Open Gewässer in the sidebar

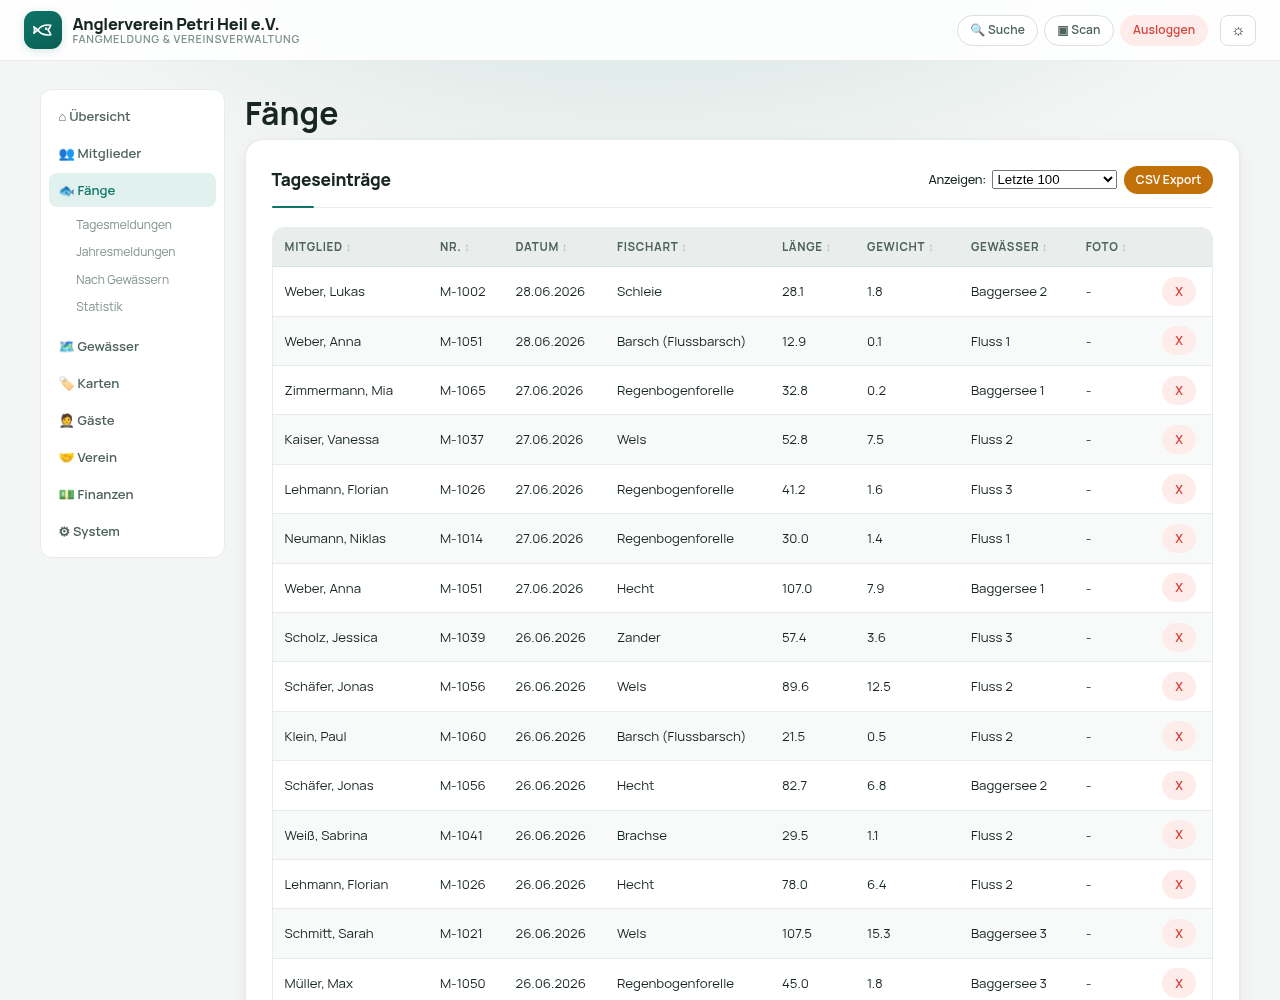click(132, 347)
